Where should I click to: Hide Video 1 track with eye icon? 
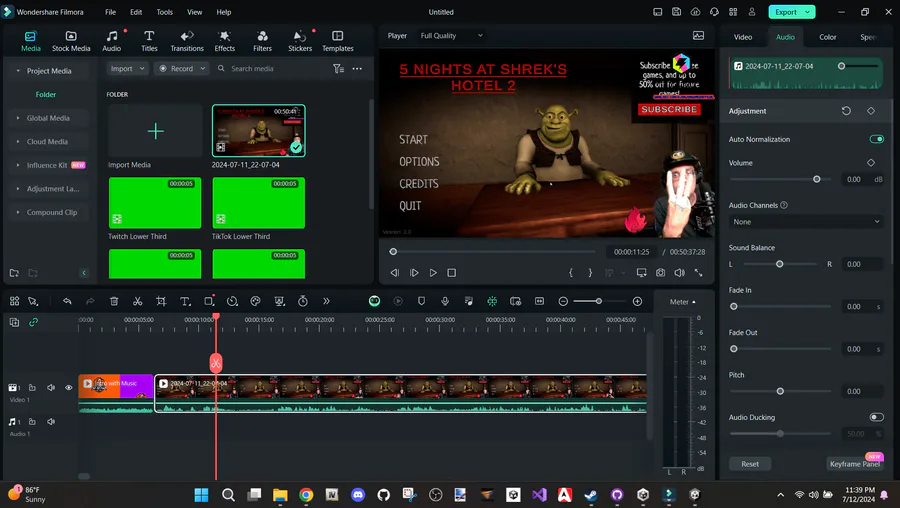pos(69,387)
